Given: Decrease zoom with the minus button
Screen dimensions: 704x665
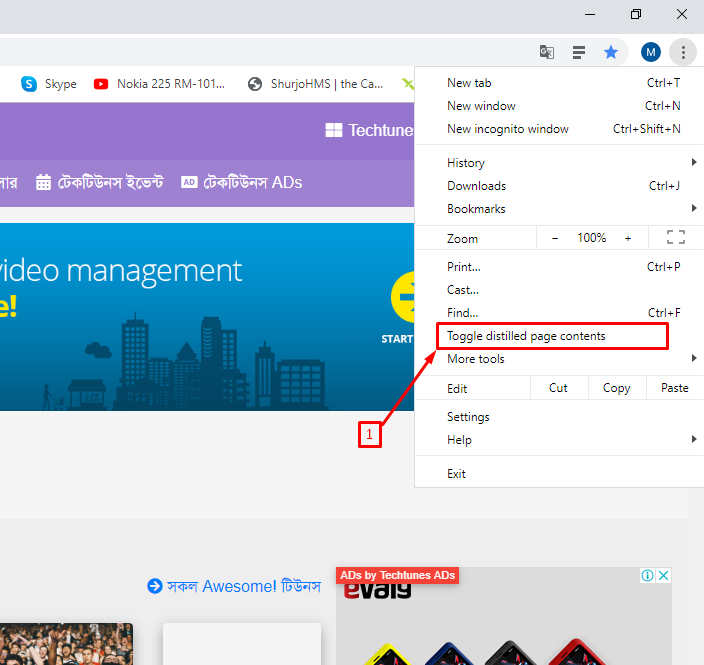Looking at the screenshot, I should pyautogui.click(x=555, y=238).
